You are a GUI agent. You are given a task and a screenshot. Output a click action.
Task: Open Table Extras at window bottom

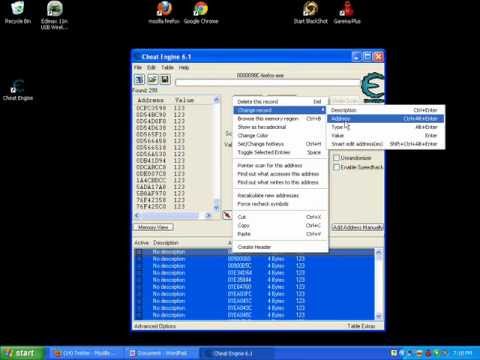[x=361, y=326]
